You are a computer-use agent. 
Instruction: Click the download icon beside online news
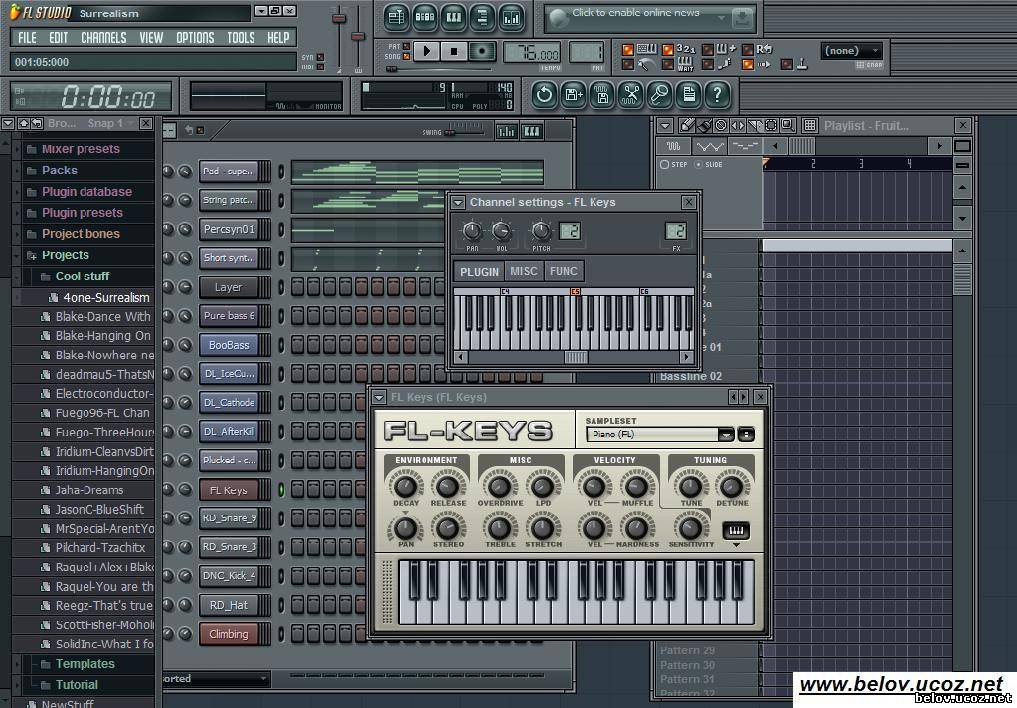coord(743,18)
